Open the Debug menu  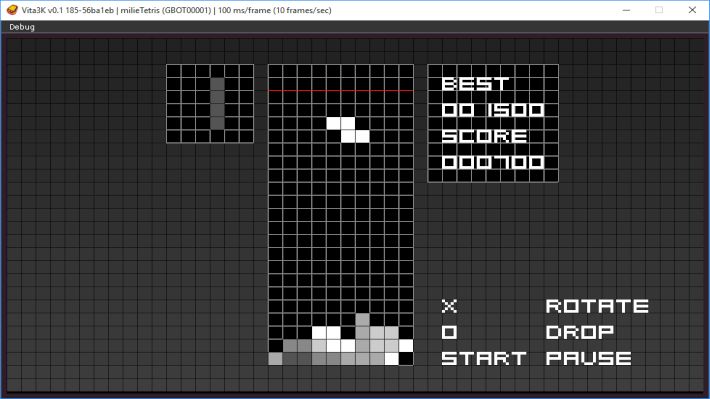22,27
